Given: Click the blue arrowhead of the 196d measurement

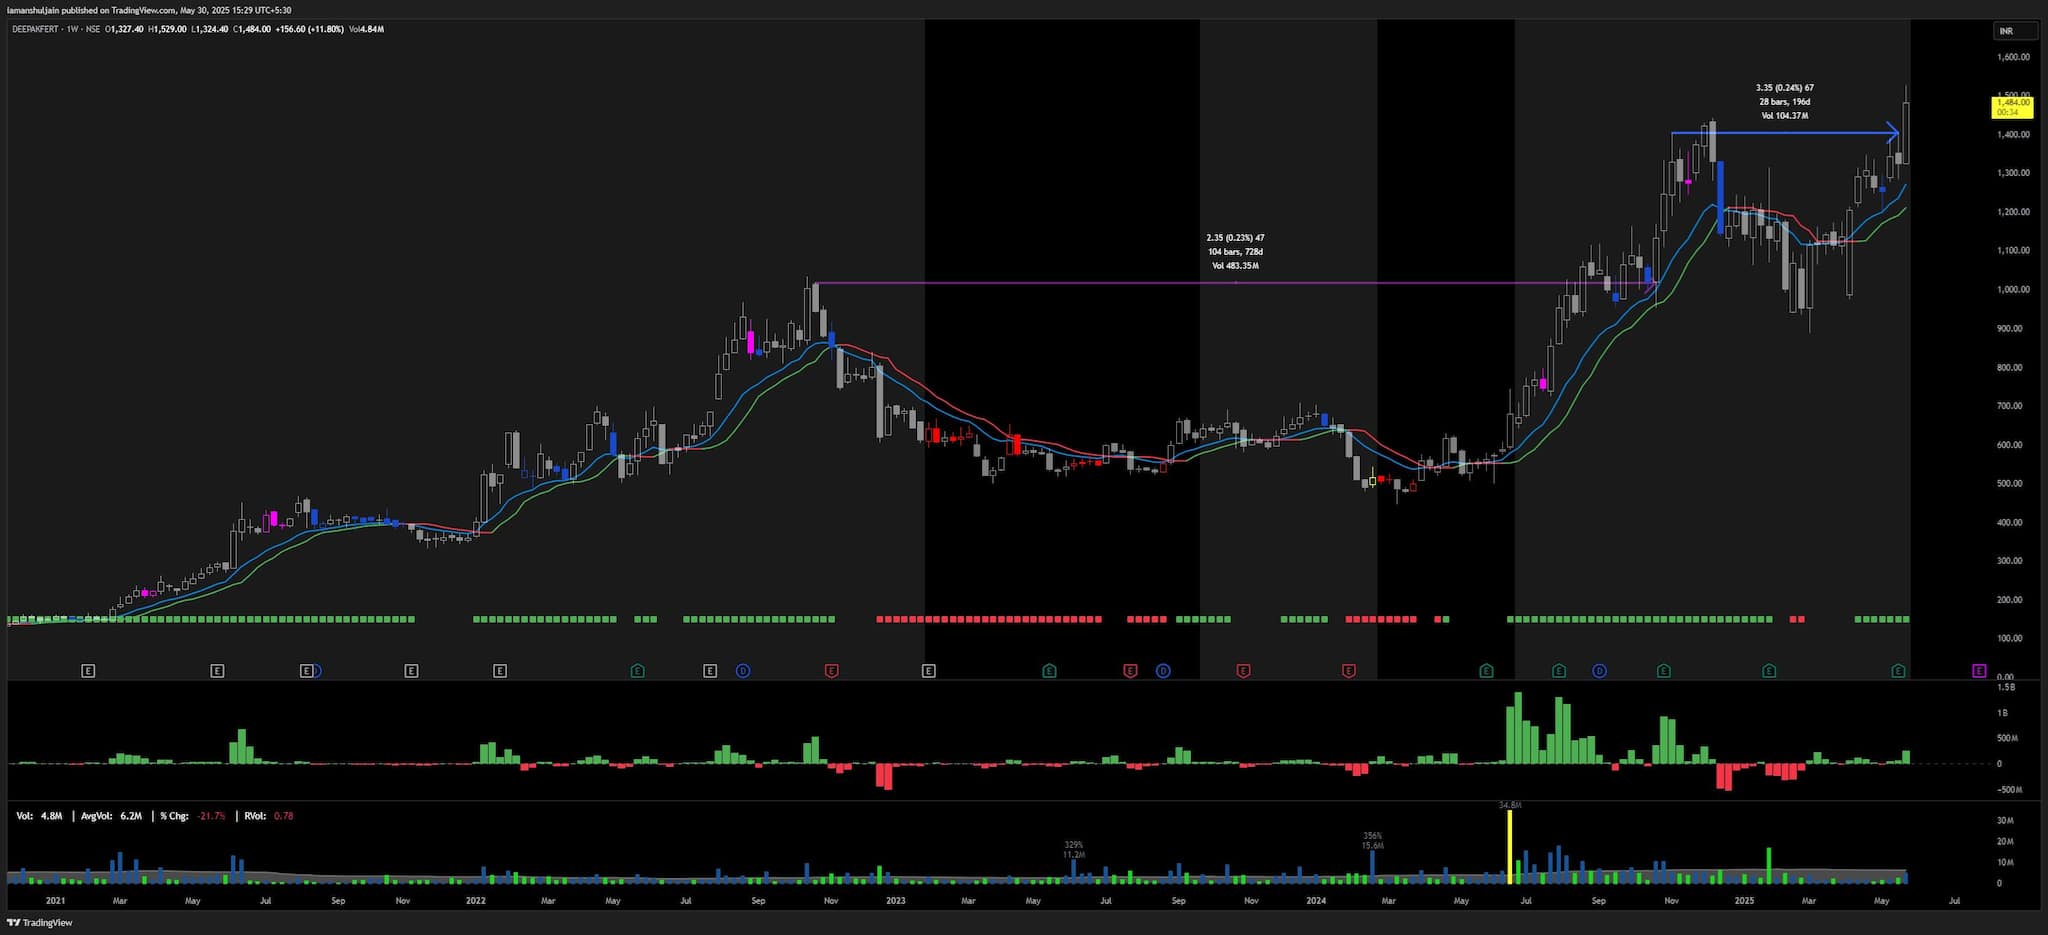Looking at the screenshot, I should click(1892, 133).
